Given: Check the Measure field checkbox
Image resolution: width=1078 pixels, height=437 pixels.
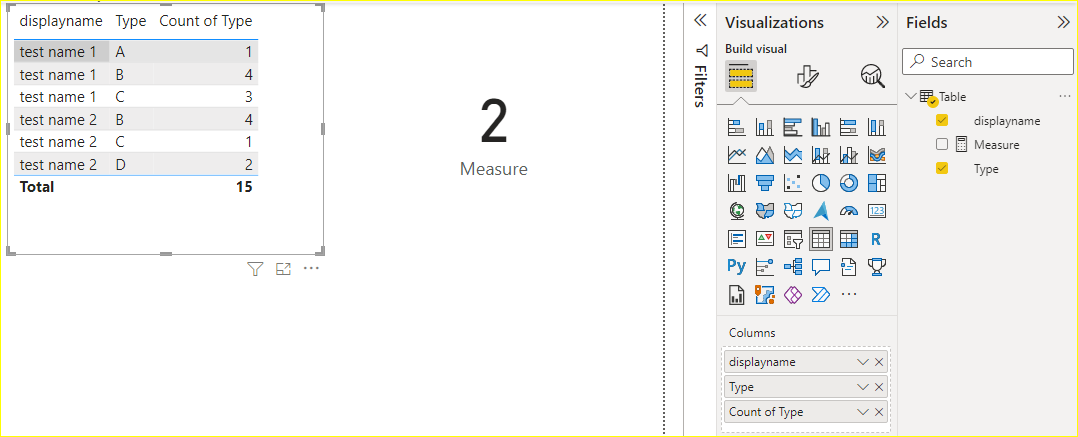Looking at the screenshot, I should (x=942, y=144).
